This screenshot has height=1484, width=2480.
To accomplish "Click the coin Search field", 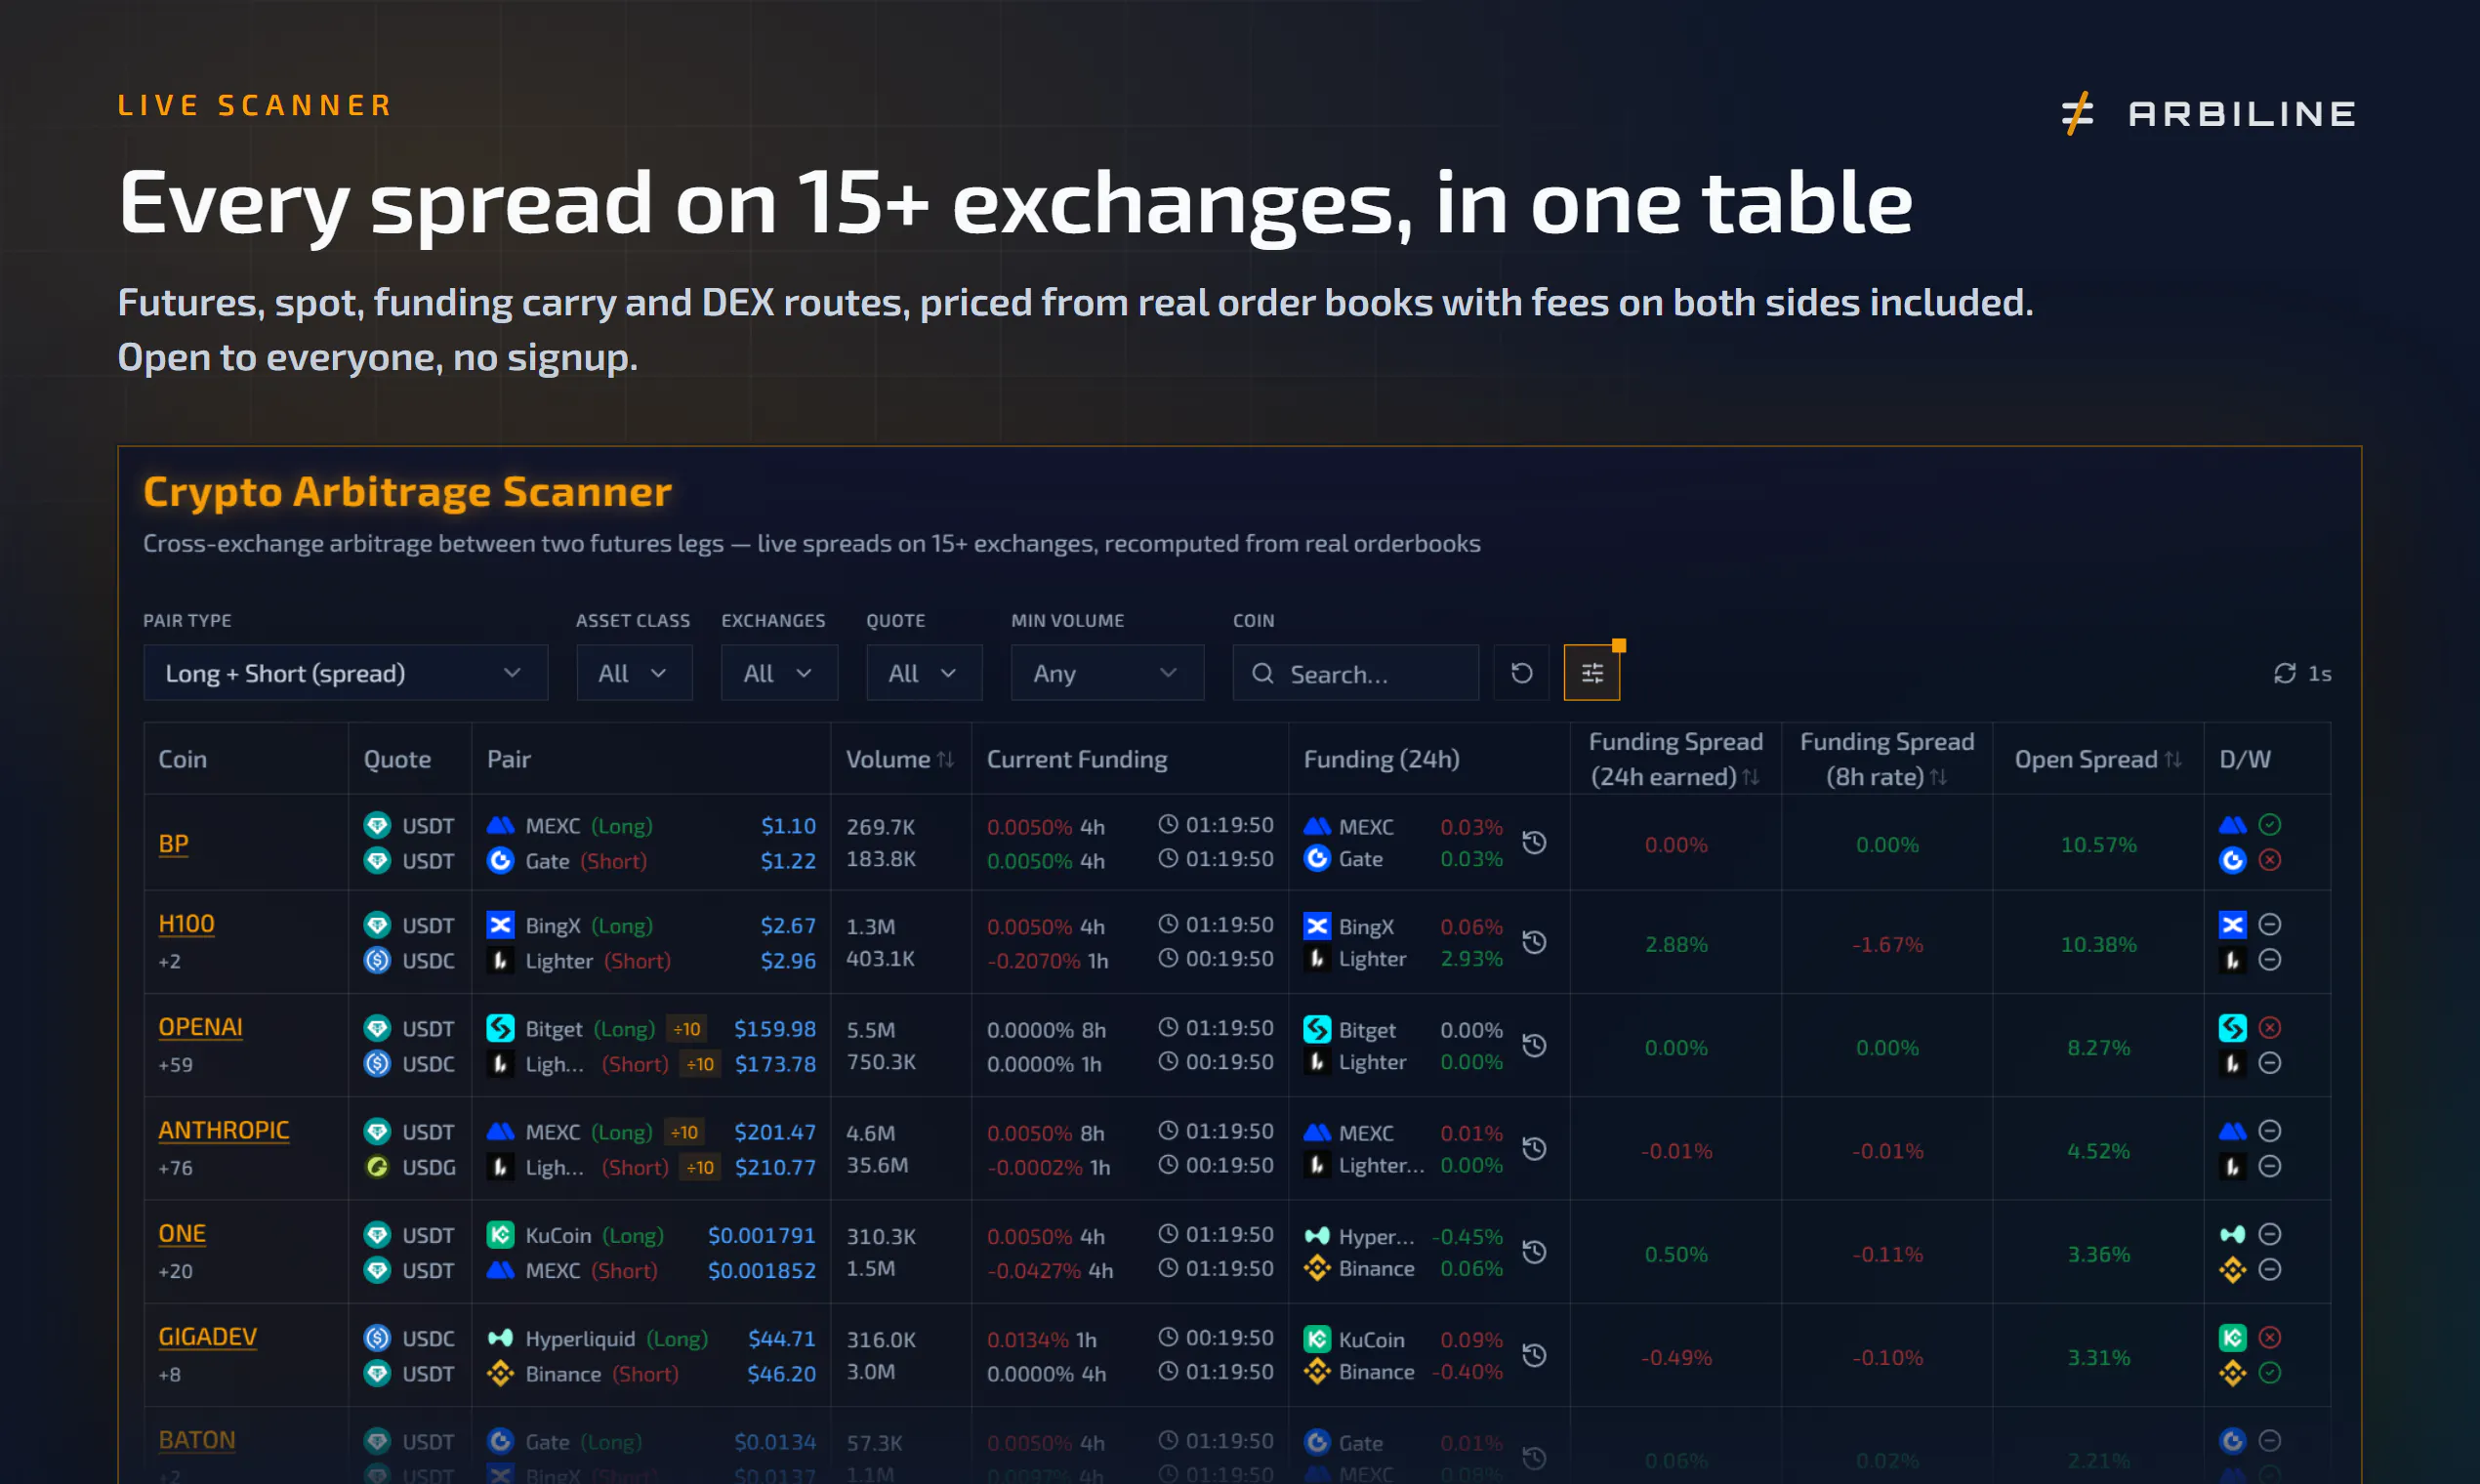I will pos(1355,673).
